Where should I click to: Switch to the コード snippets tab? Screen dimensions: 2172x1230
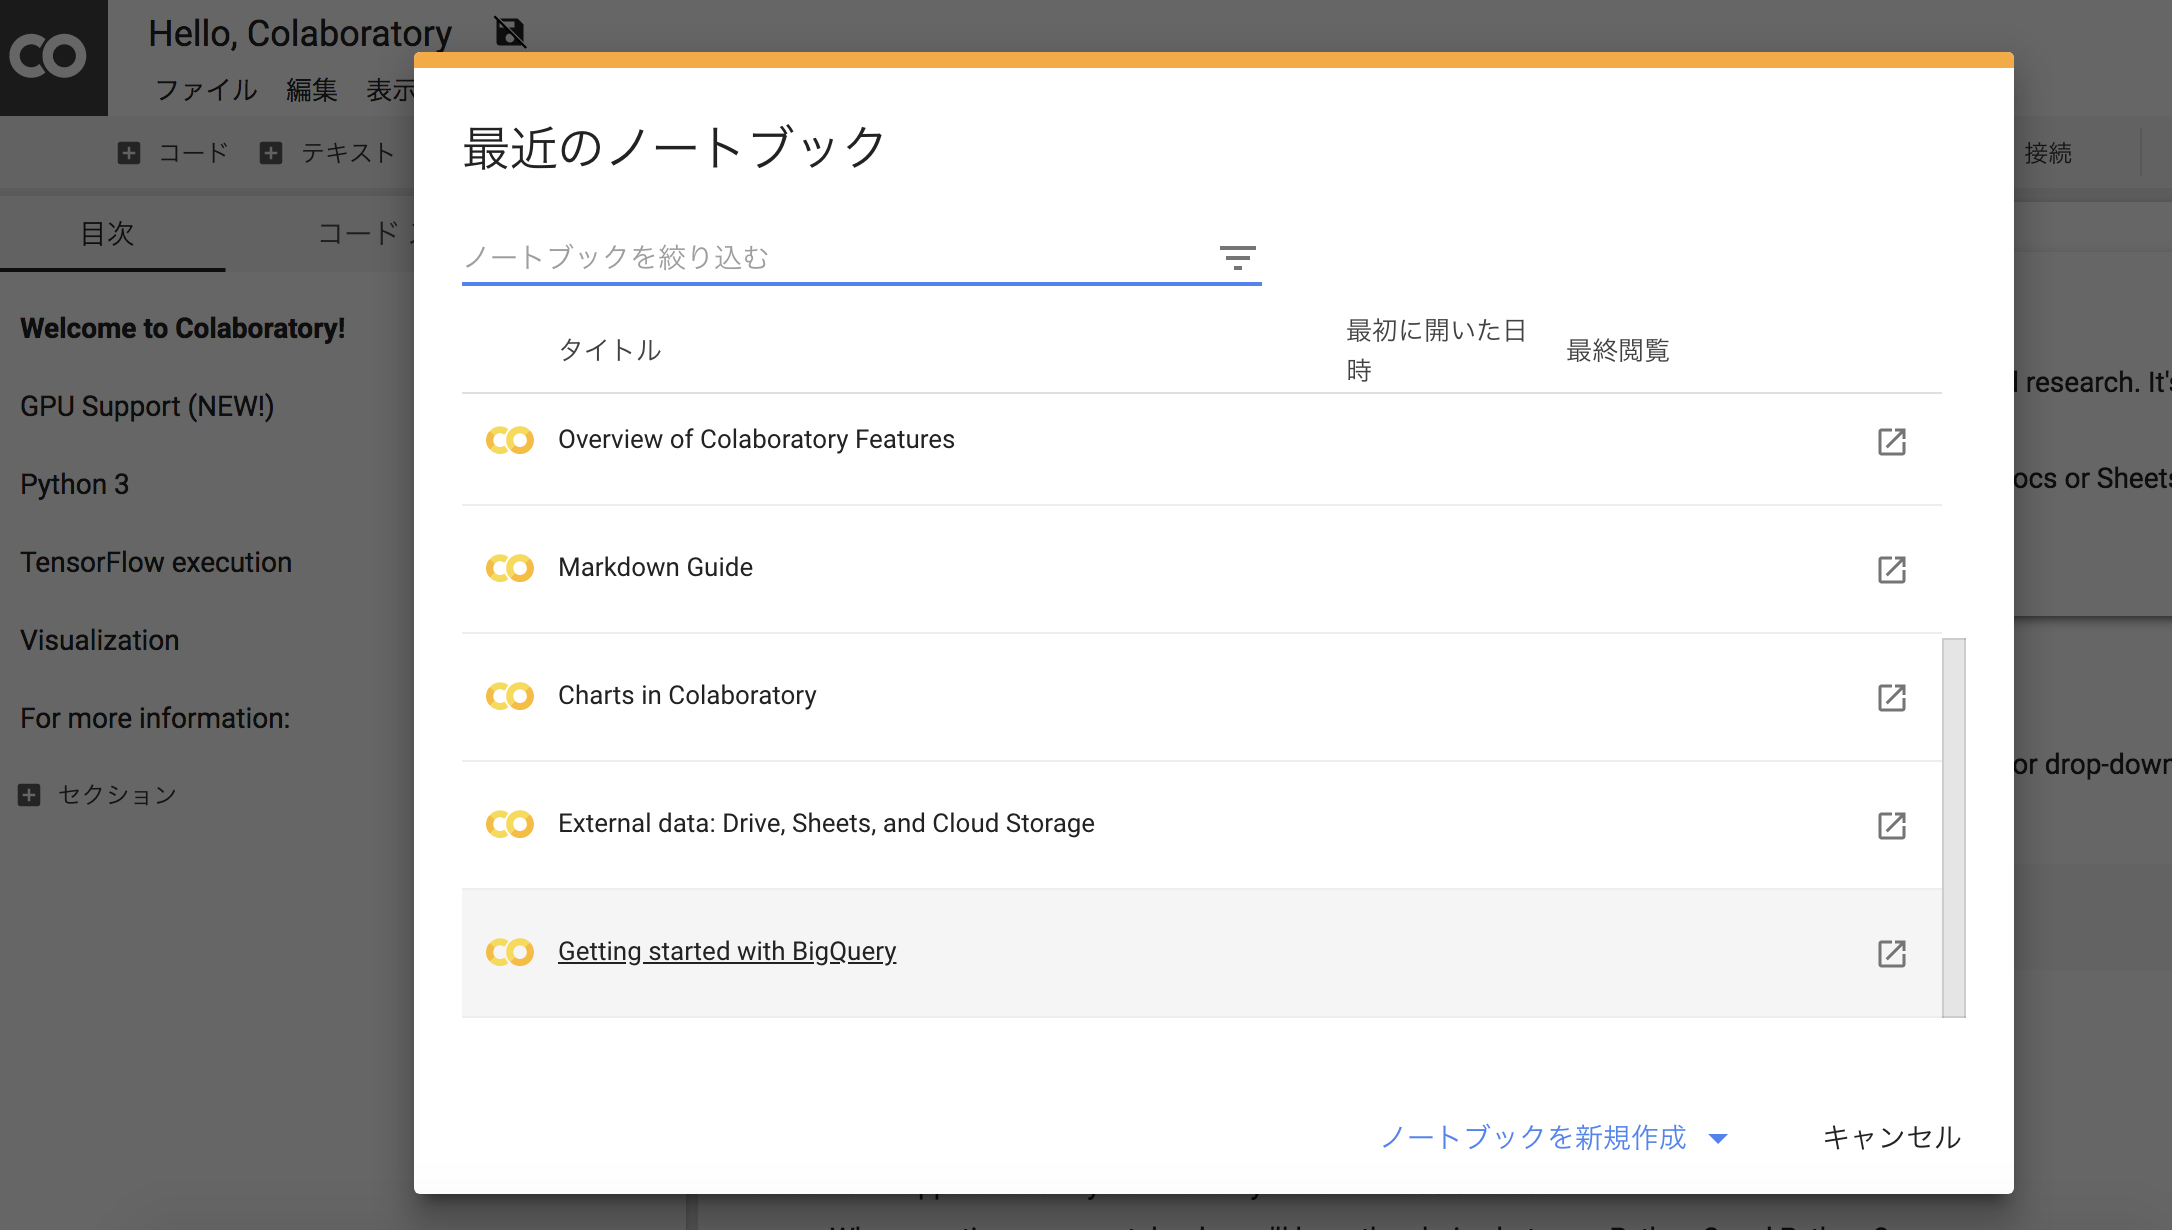[x=365, y=233]
